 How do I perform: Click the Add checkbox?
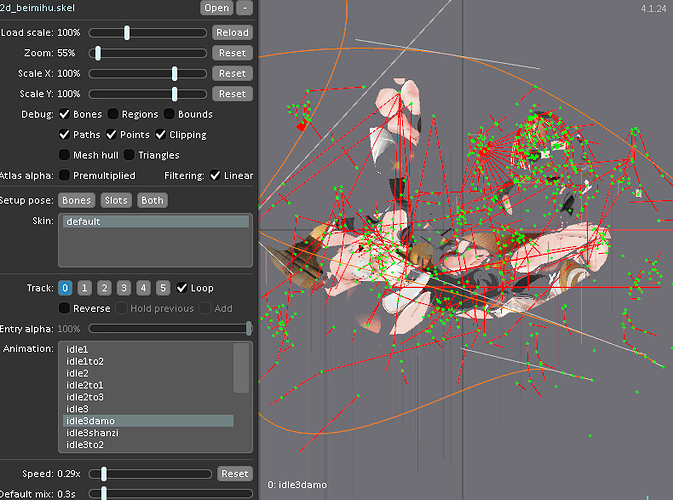[x=206, y=309]
